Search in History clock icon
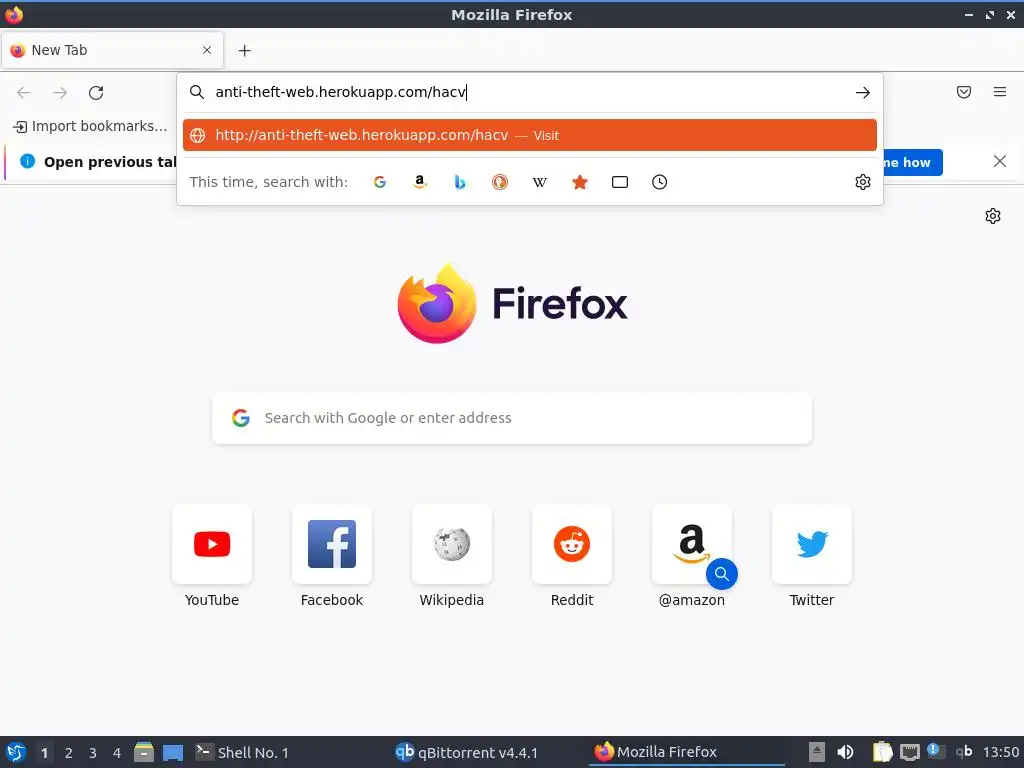Viewport: 1024px width, 768px height. coord(660,182)
